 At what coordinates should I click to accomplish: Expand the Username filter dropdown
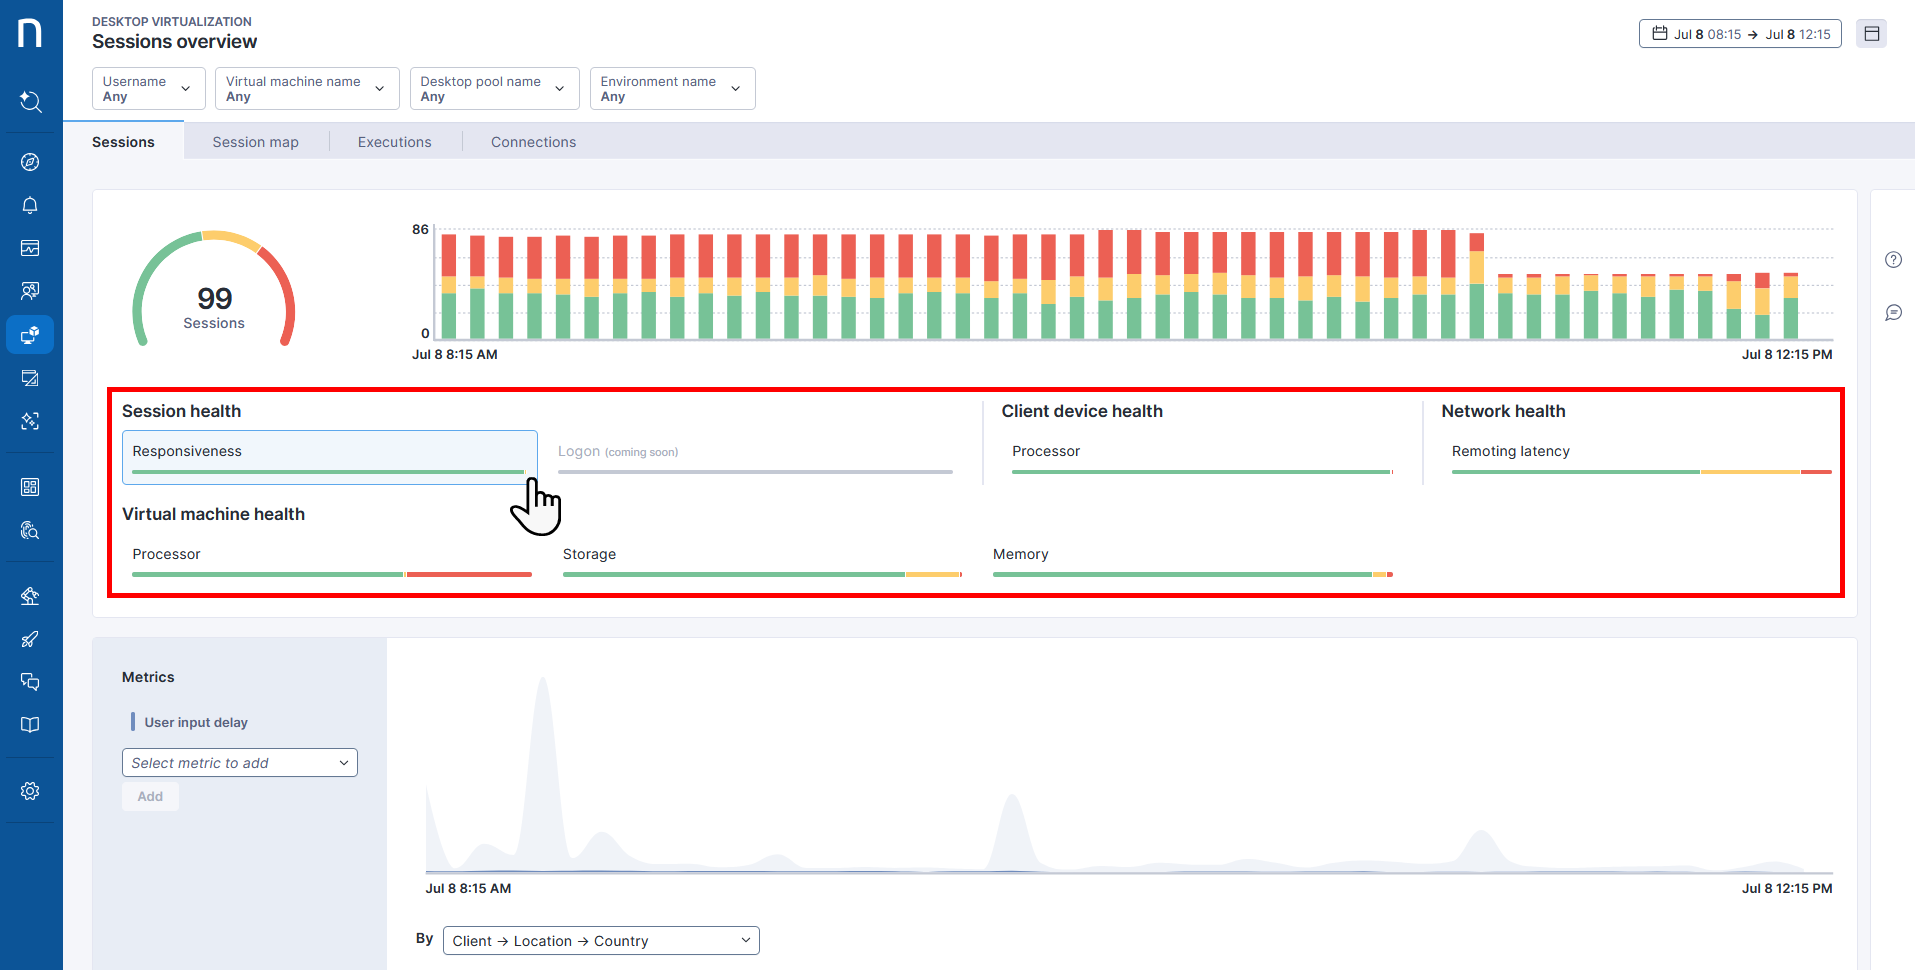click(x=148, y=89)
